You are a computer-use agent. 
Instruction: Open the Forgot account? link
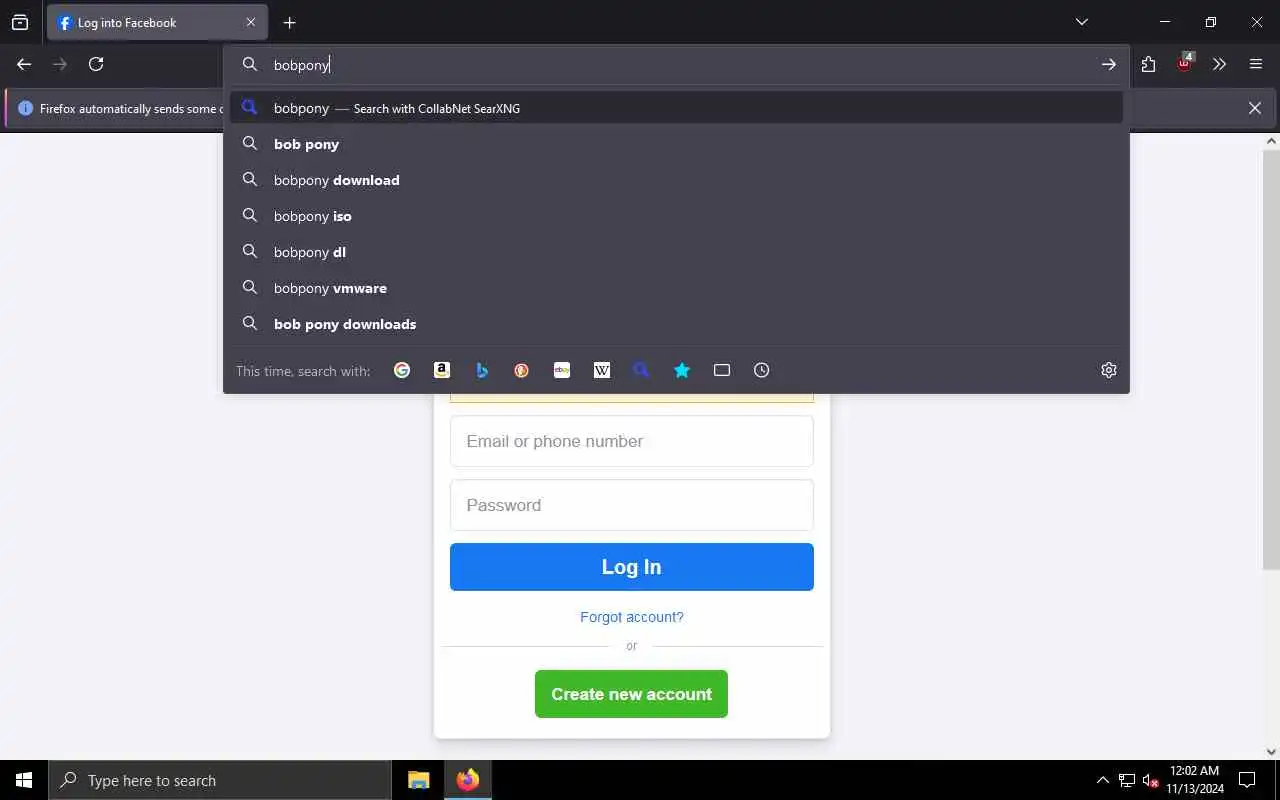[x=632, y=617]
